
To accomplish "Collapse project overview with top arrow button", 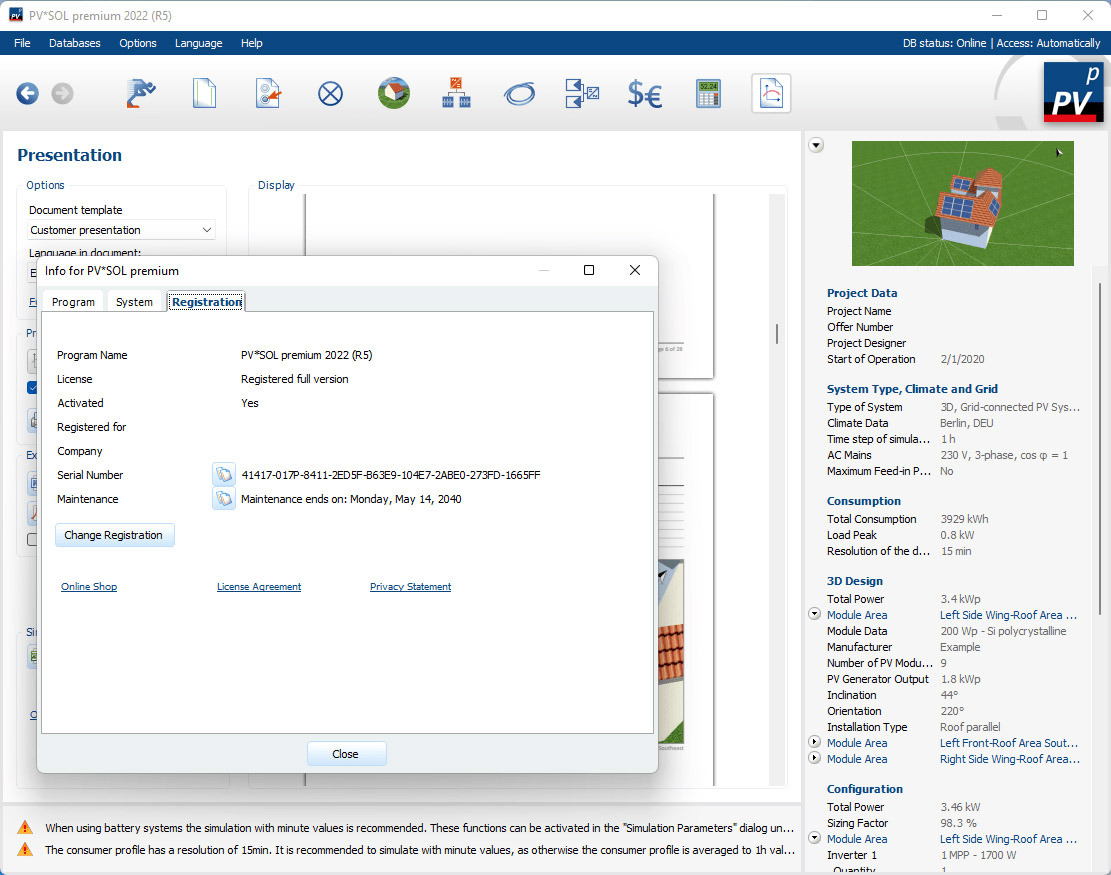I will click(816, 146).
